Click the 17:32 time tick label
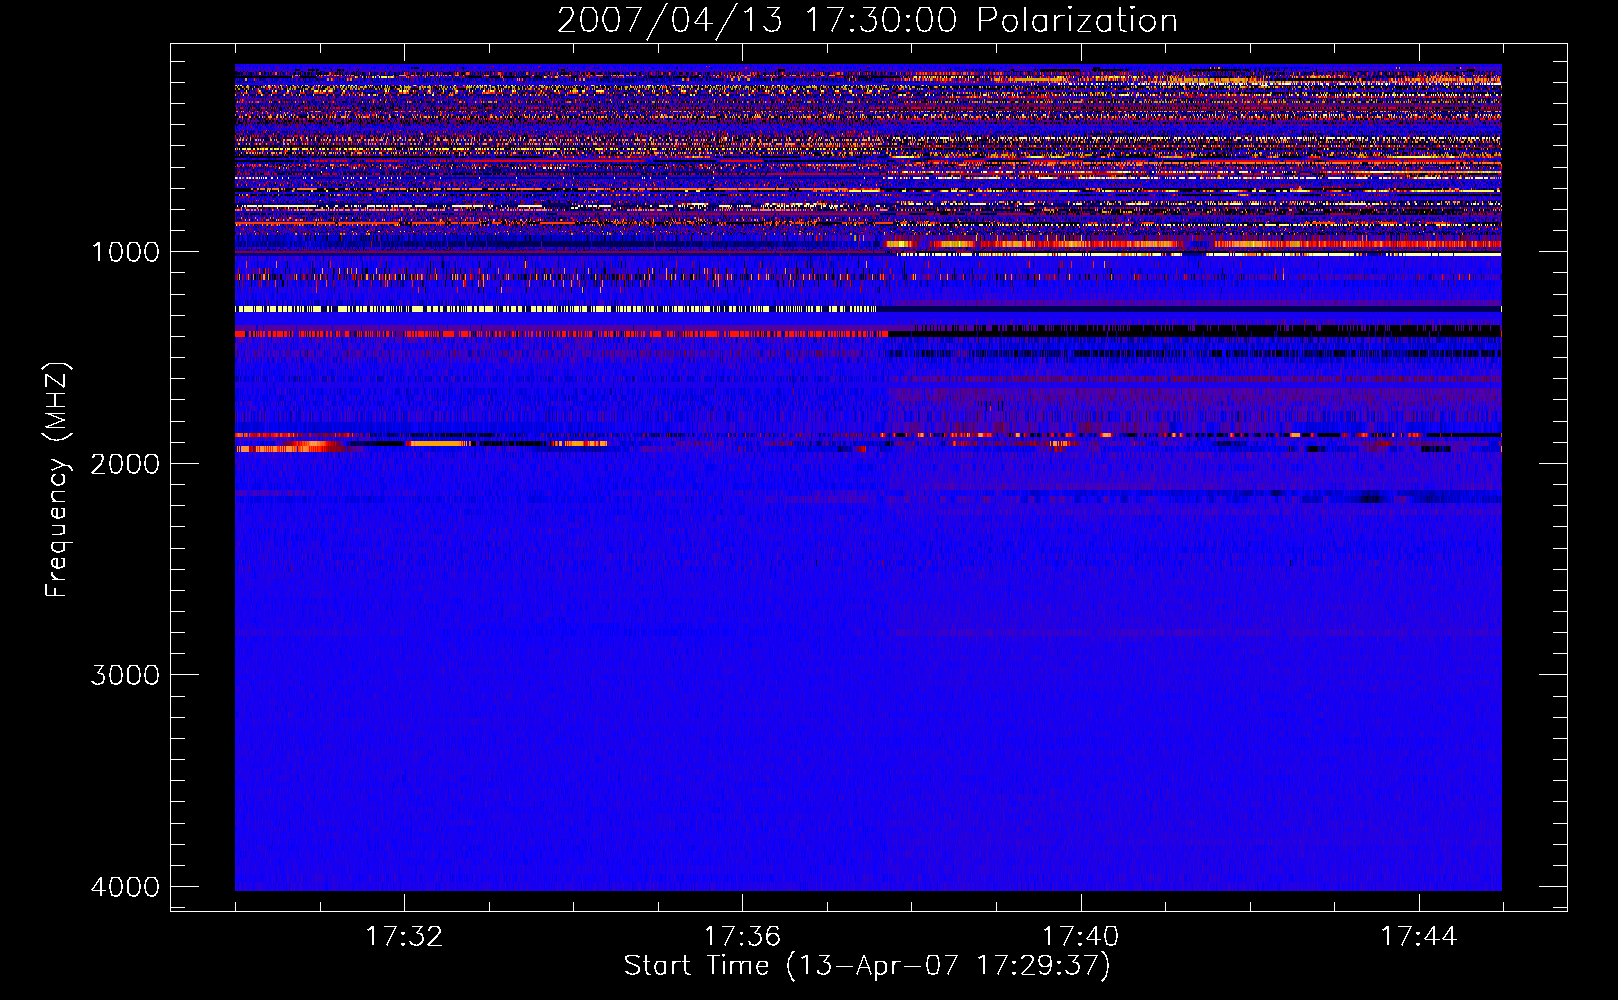 click(404, 937)
